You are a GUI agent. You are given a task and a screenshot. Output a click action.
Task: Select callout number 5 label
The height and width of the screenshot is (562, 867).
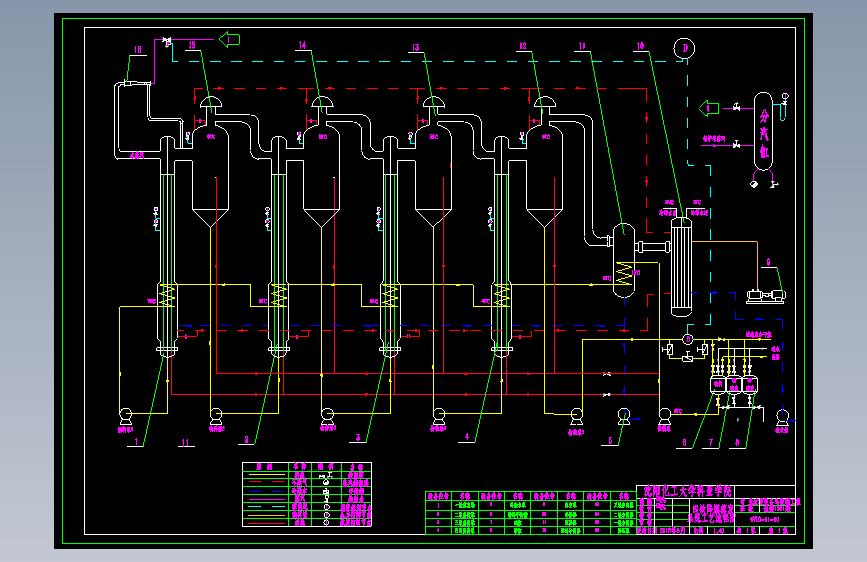point(610,441)
